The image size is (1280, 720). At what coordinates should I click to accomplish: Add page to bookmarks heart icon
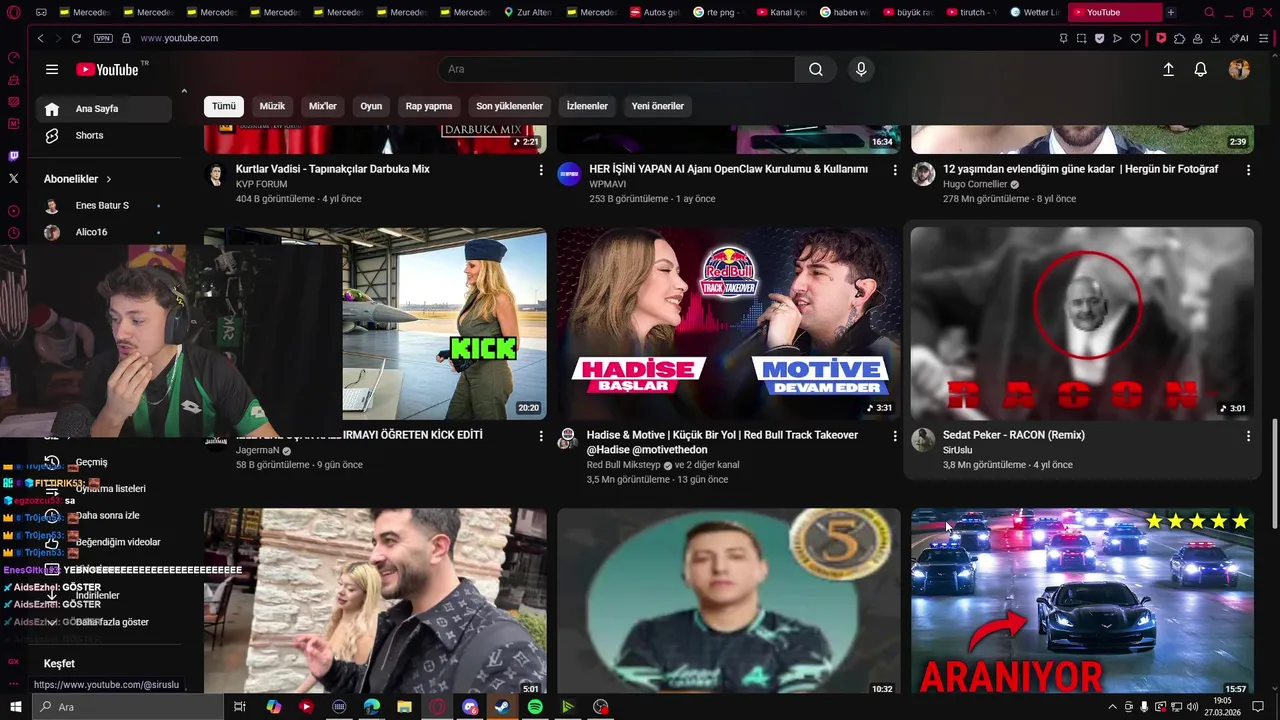point(1136,38)
